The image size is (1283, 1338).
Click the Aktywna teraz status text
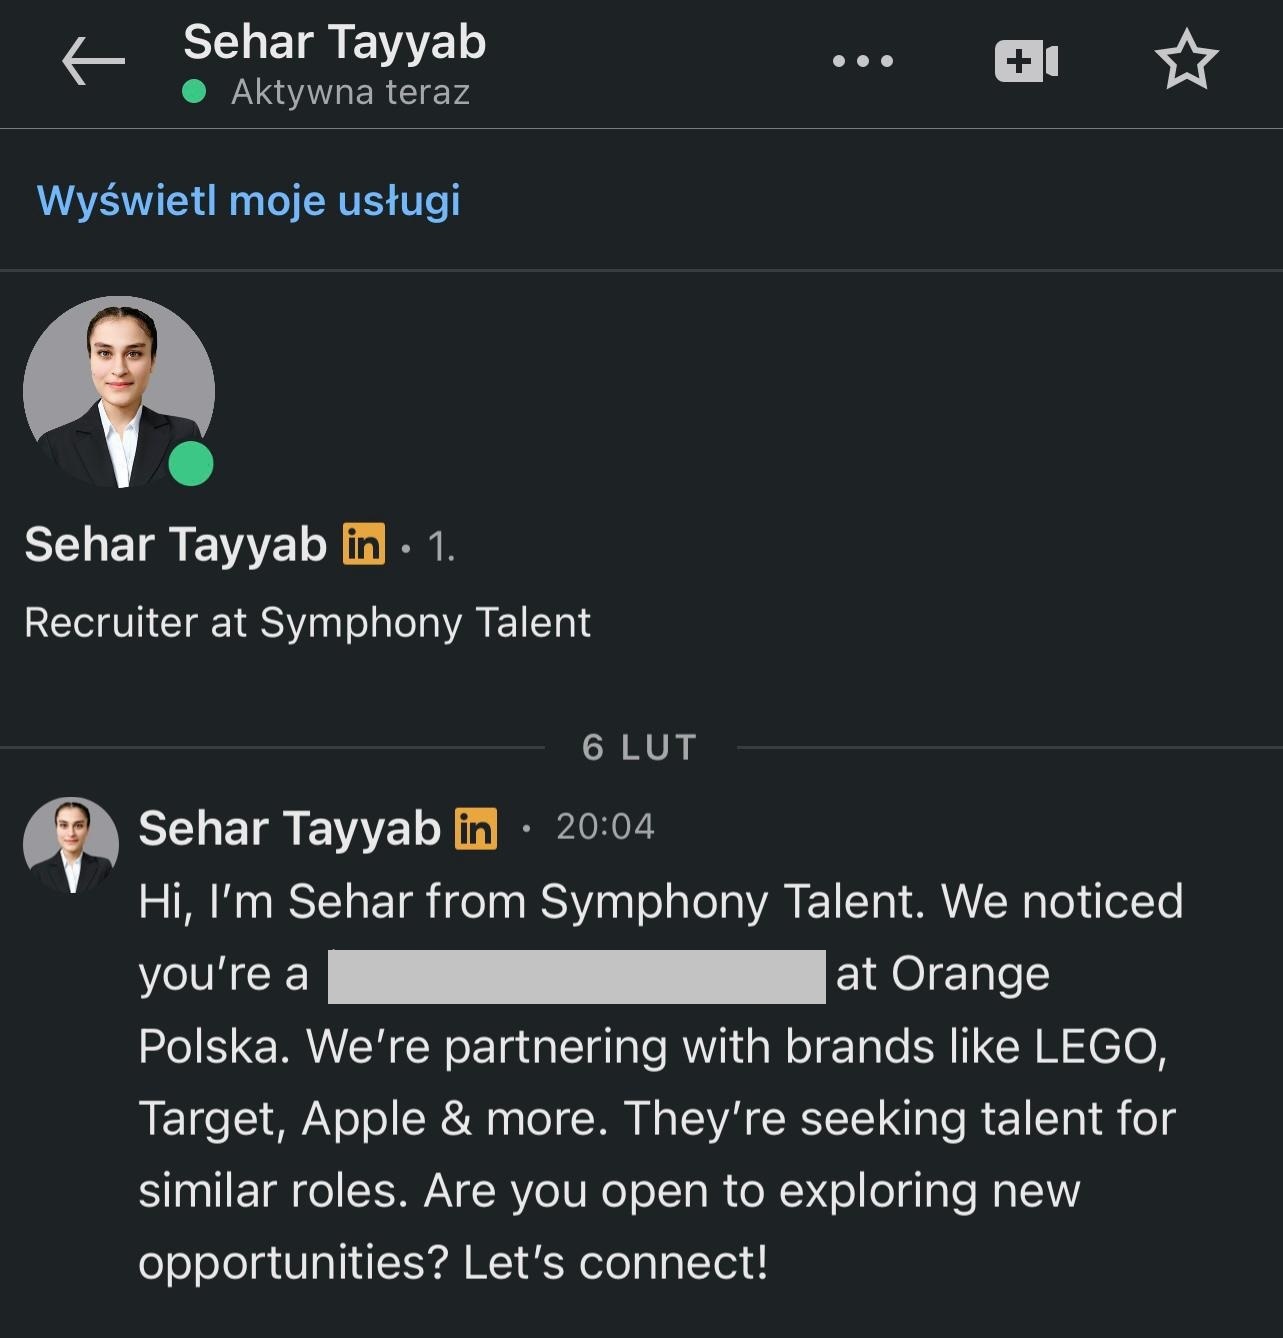(350, 93)
